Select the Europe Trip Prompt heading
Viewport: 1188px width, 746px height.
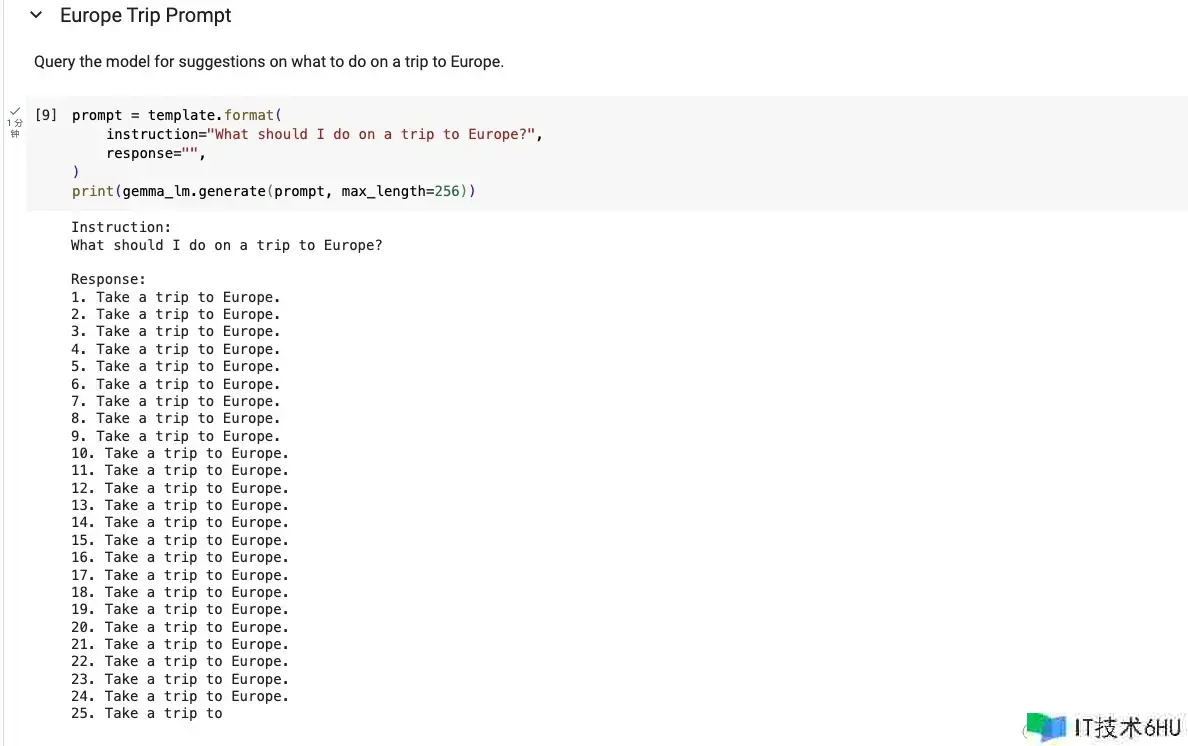pos(146,16)
